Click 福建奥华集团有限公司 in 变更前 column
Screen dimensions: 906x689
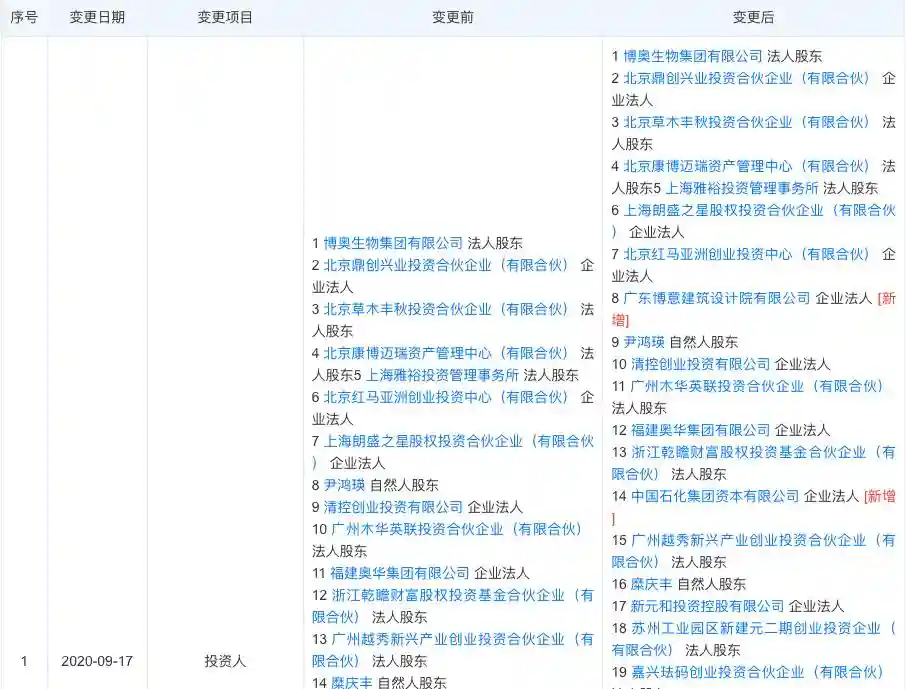[x=400, y=573]
